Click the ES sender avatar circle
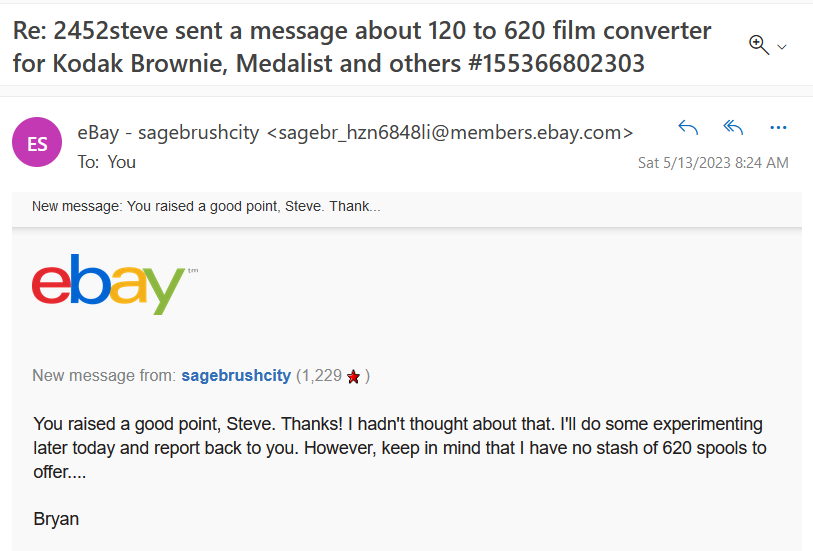This screenshot has height=551, width=813. [37, 142]
